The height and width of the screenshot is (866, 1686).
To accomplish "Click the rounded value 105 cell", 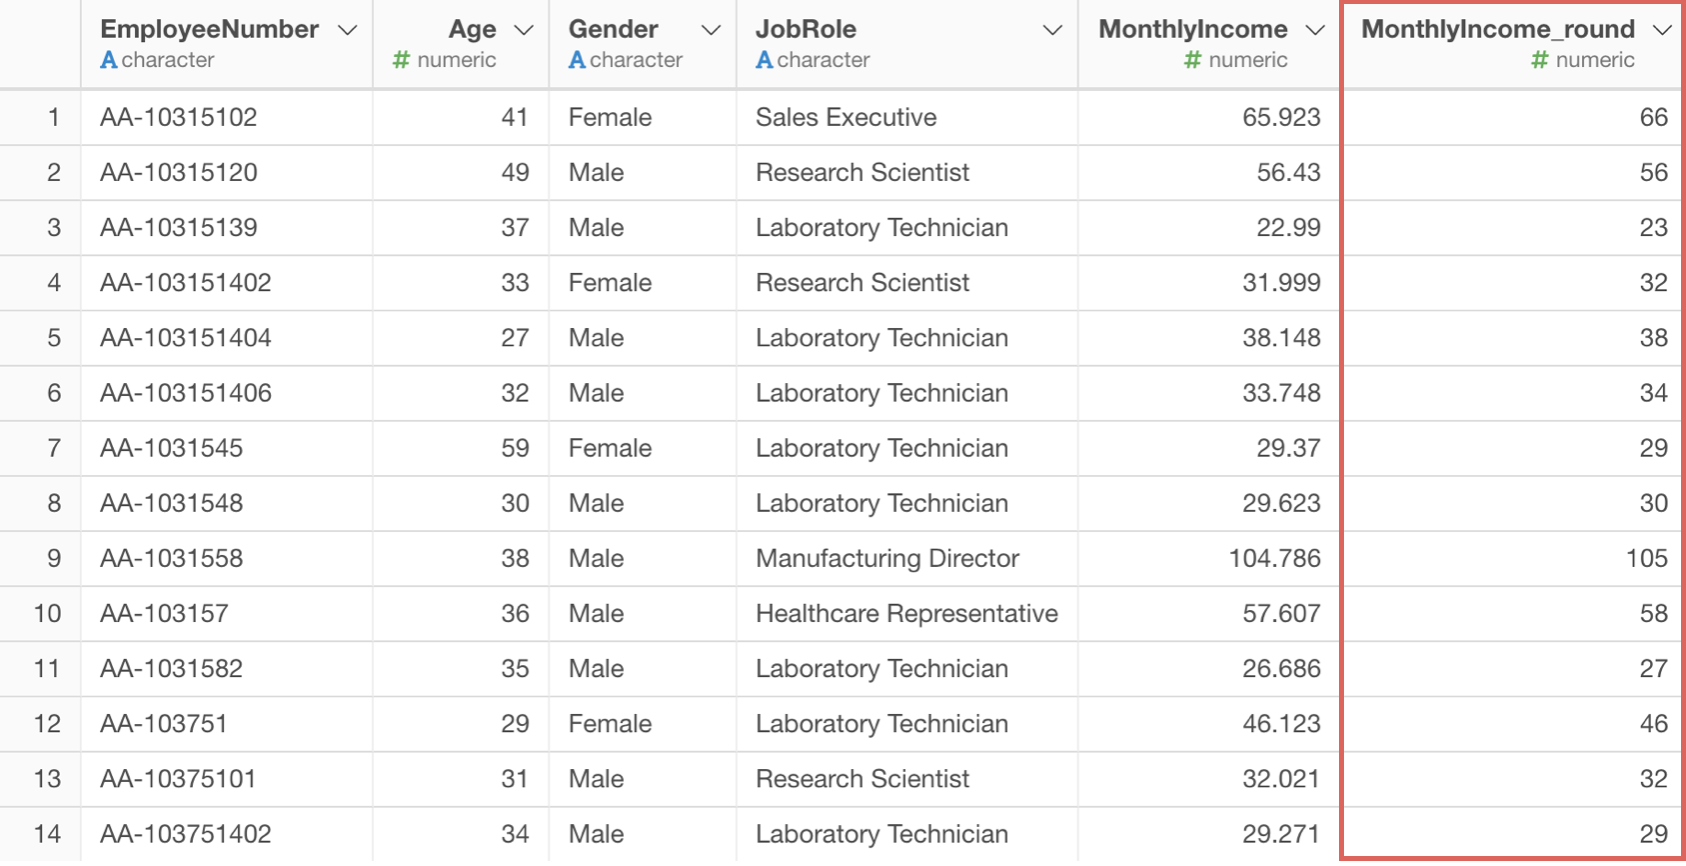I will 1646,558.
